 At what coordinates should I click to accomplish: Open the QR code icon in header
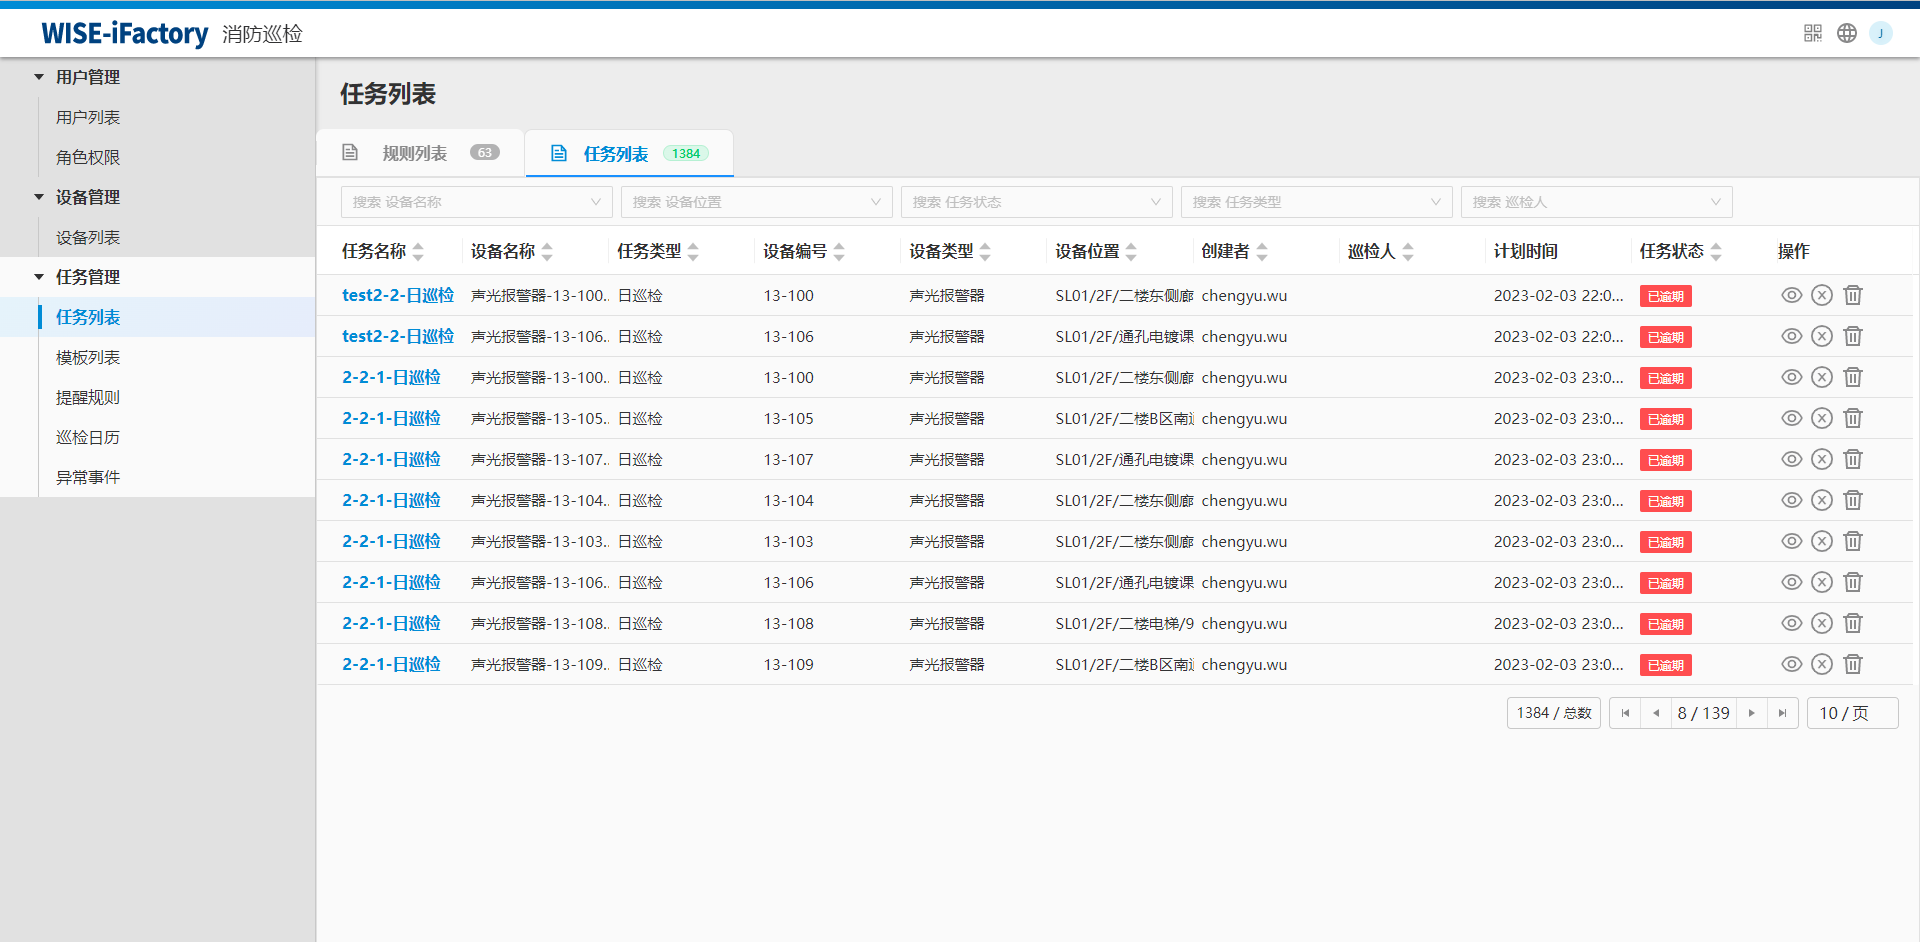(x=1812, y=33)
